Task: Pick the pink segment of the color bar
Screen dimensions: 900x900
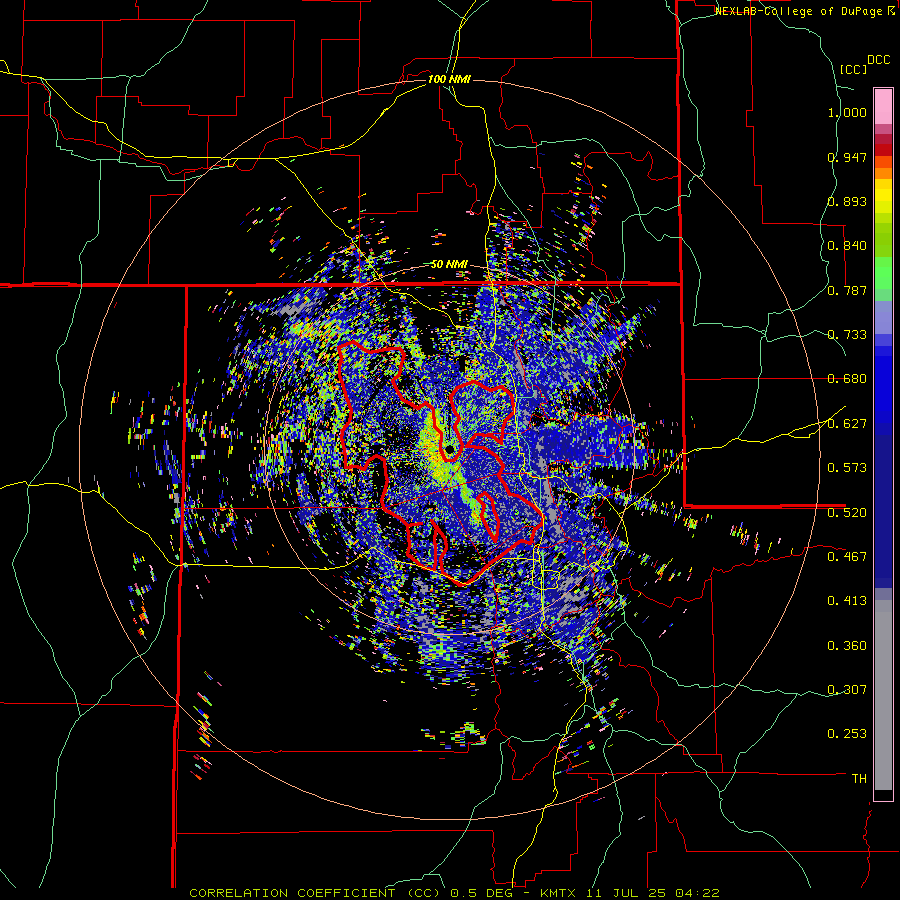Action: tap(883, 107)
